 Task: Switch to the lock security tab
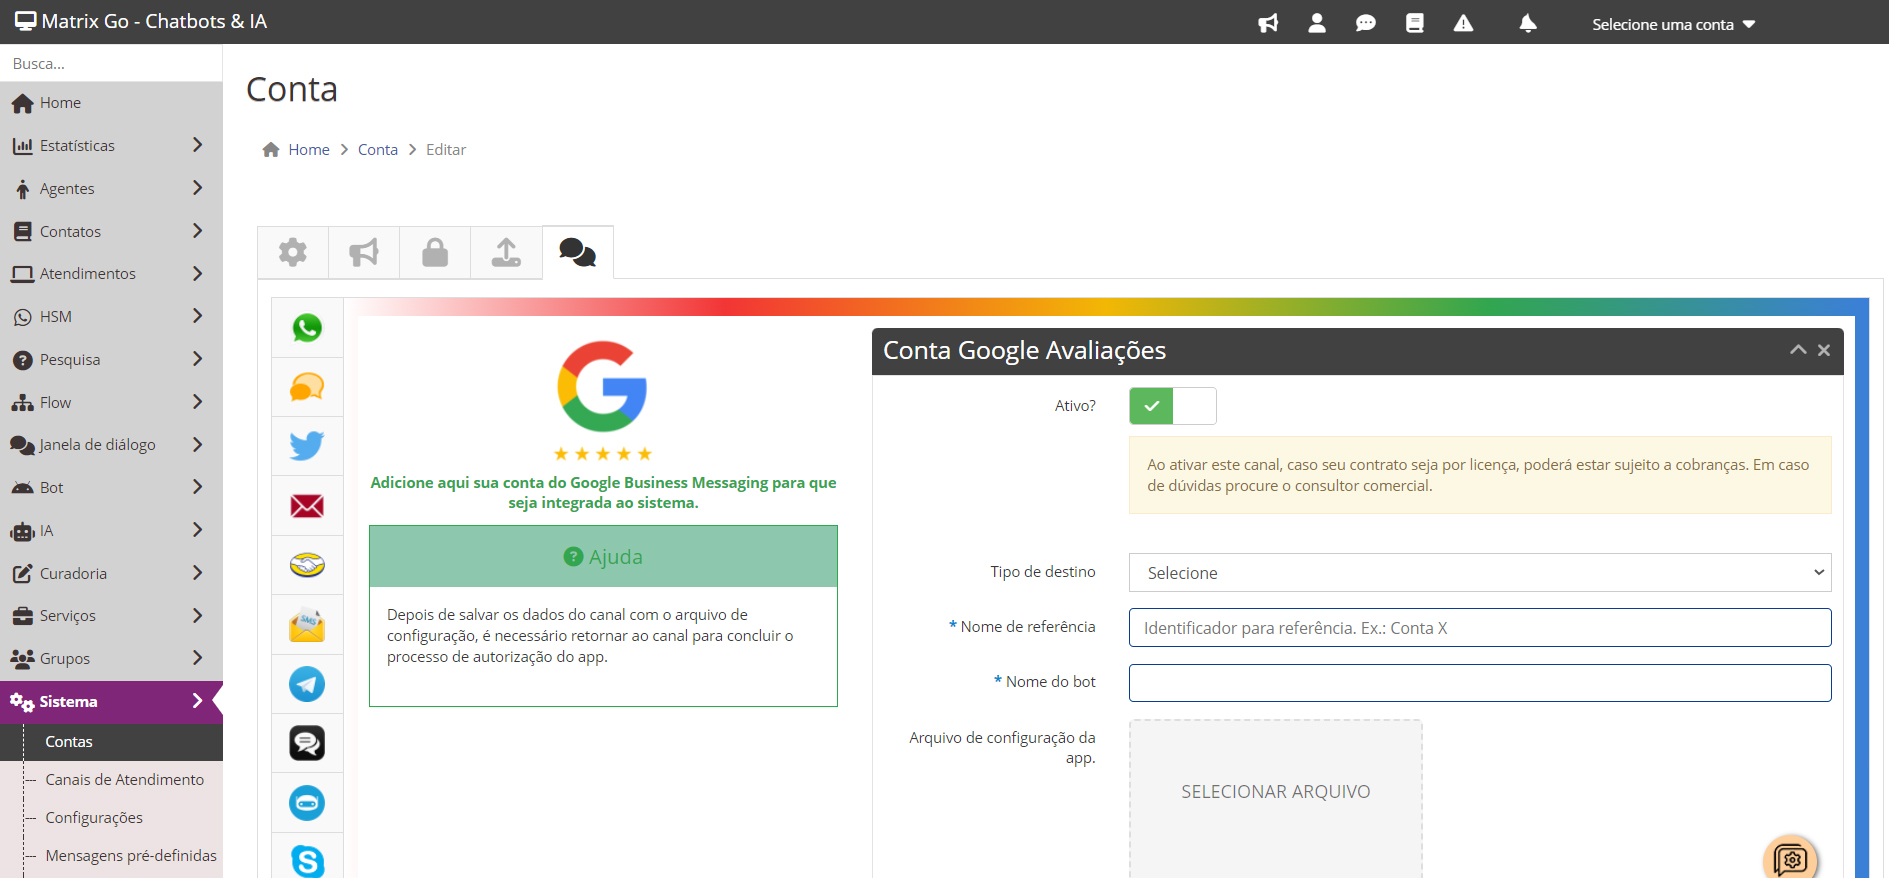pyautogui.click(x=435, y=252)
